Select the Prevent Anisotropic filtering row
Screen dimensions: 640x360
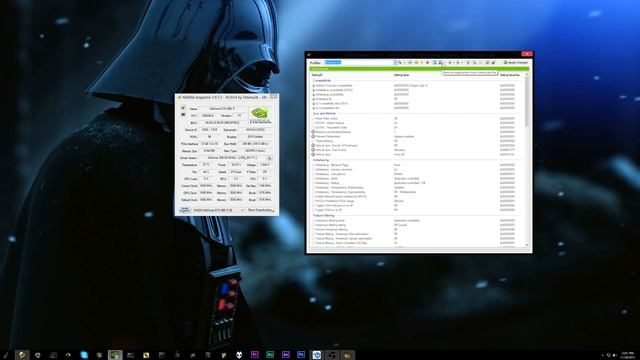coord(417,229)
